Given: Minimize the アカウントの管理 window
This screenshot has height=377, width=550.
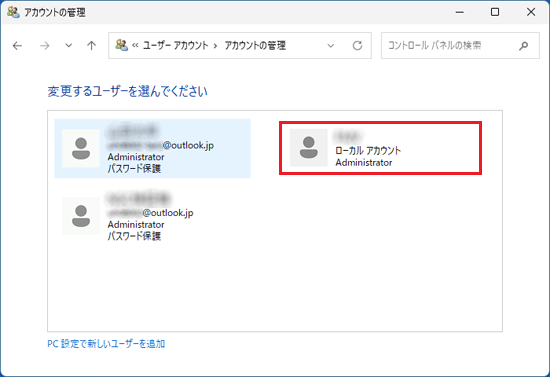Looking at the screenshot, I should (x=460, y=12).
